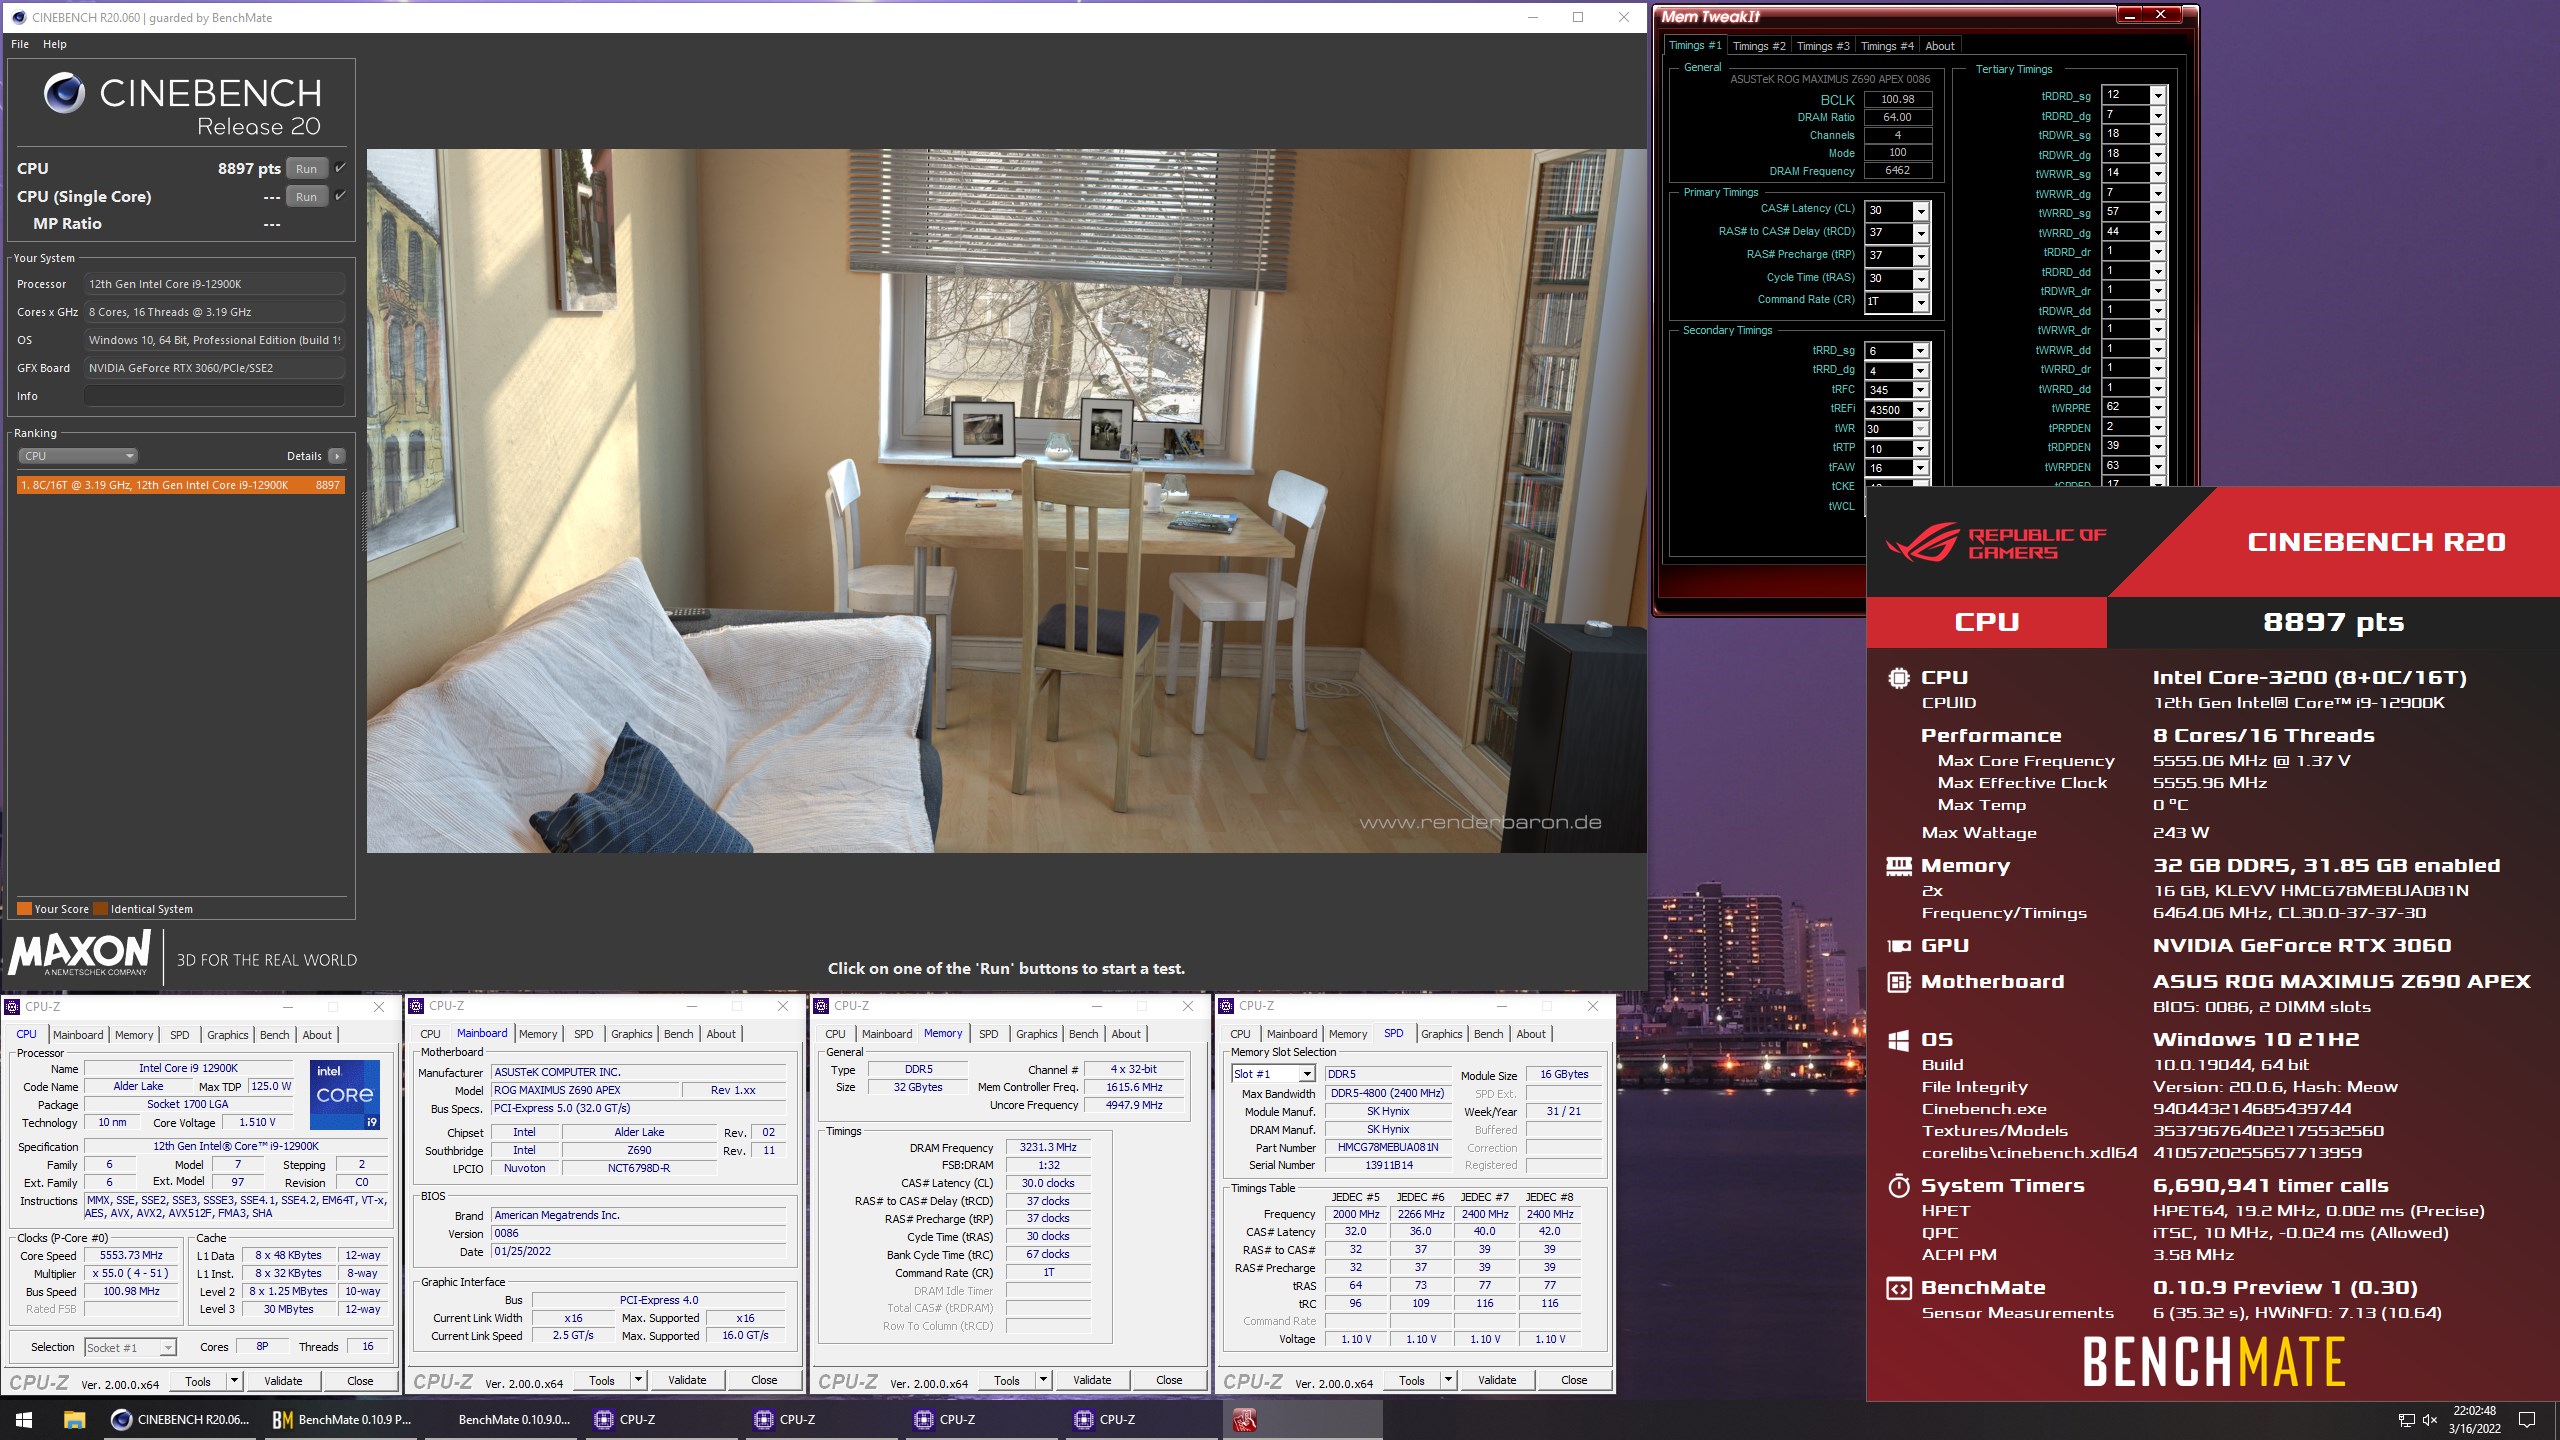
Task: Open BenchMate 0.10.9 P... taskbar item
Action: (341, 1419)
